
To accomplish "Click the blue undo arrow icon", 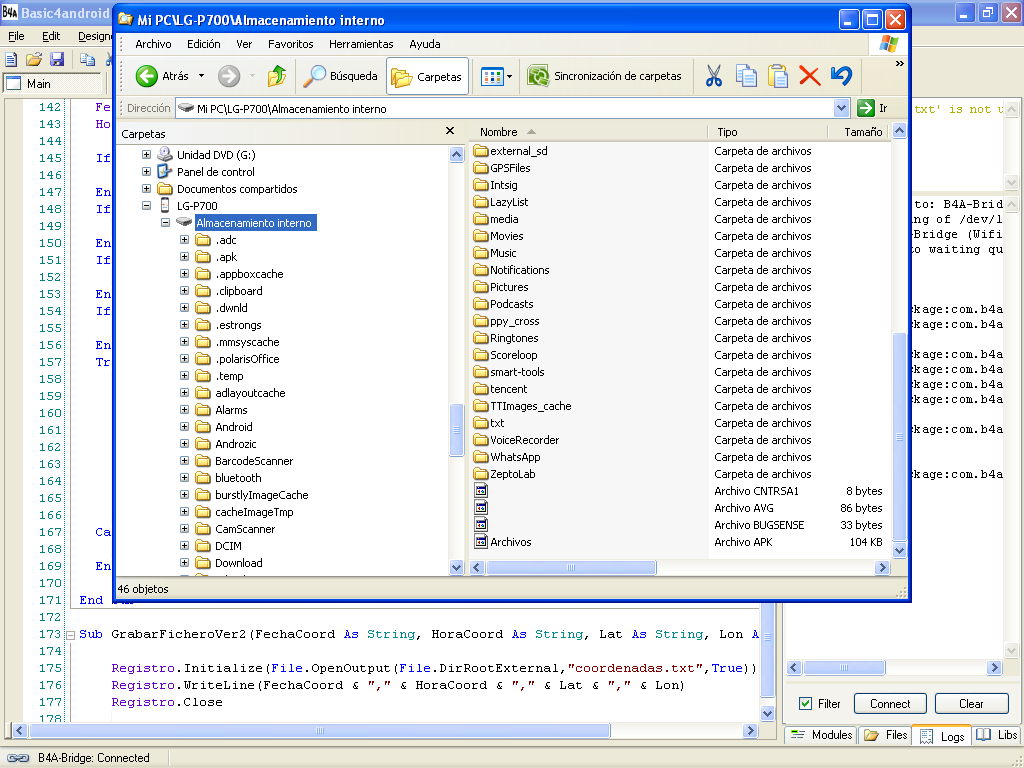I will pyautogui.click(x=841, y=76).
